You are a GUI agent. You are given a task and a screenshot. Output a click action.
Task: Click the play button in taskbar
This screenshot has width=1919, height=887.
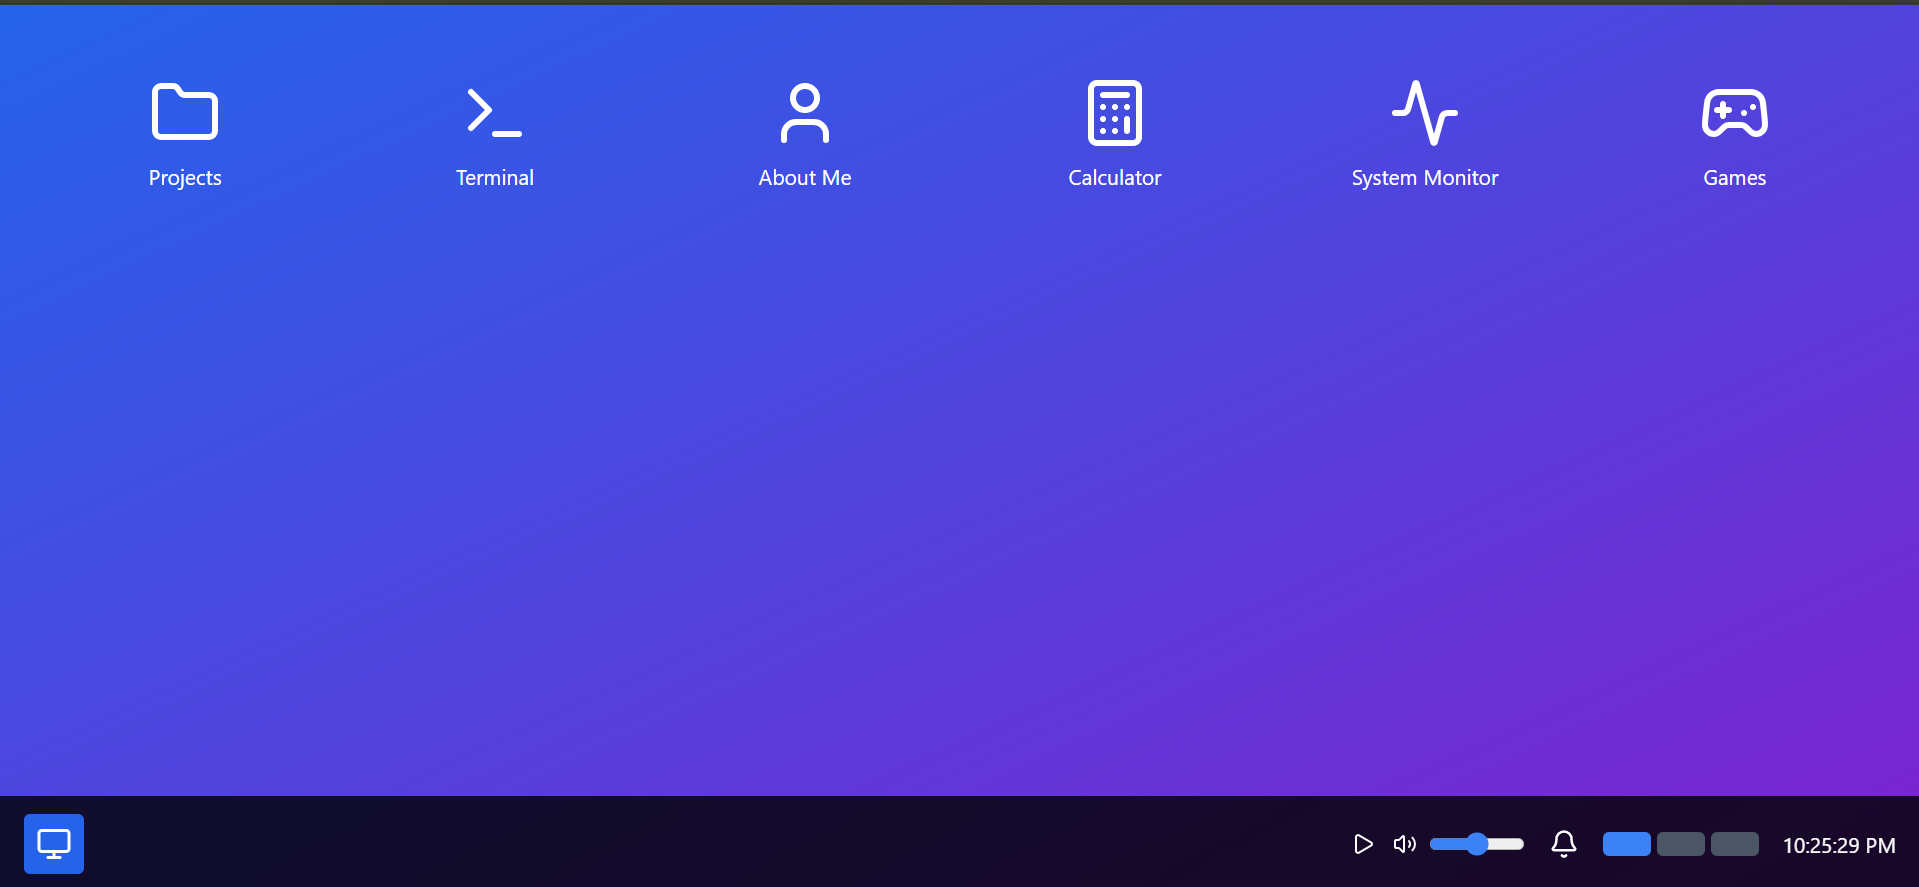click(x=1362, y=844)
